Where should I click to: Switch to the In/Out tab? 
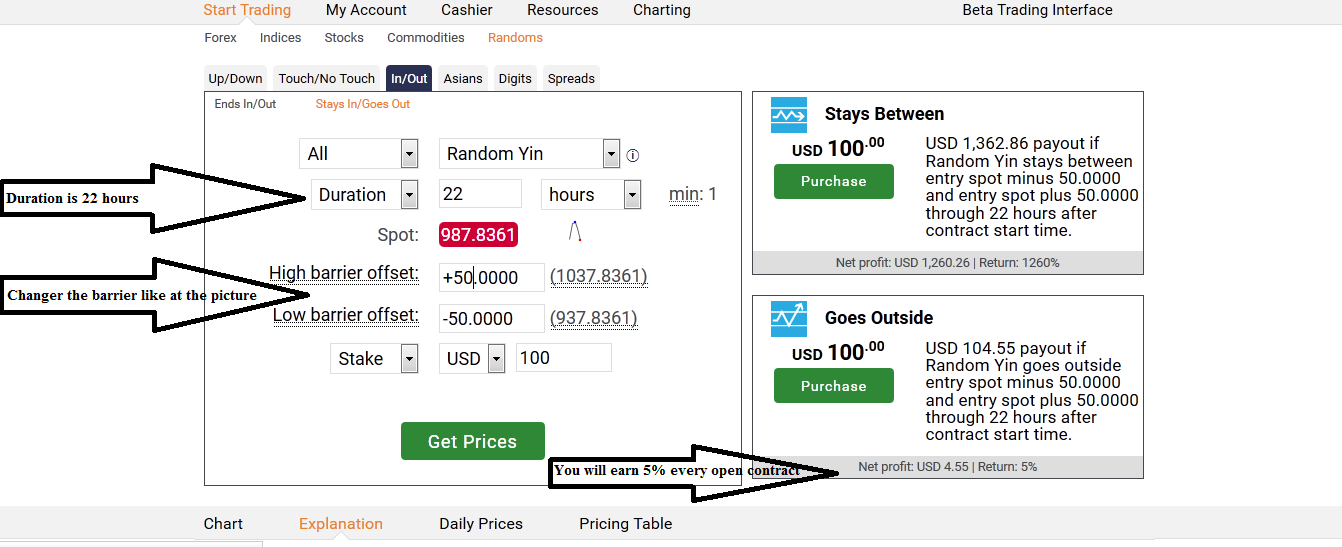point(409,78)
